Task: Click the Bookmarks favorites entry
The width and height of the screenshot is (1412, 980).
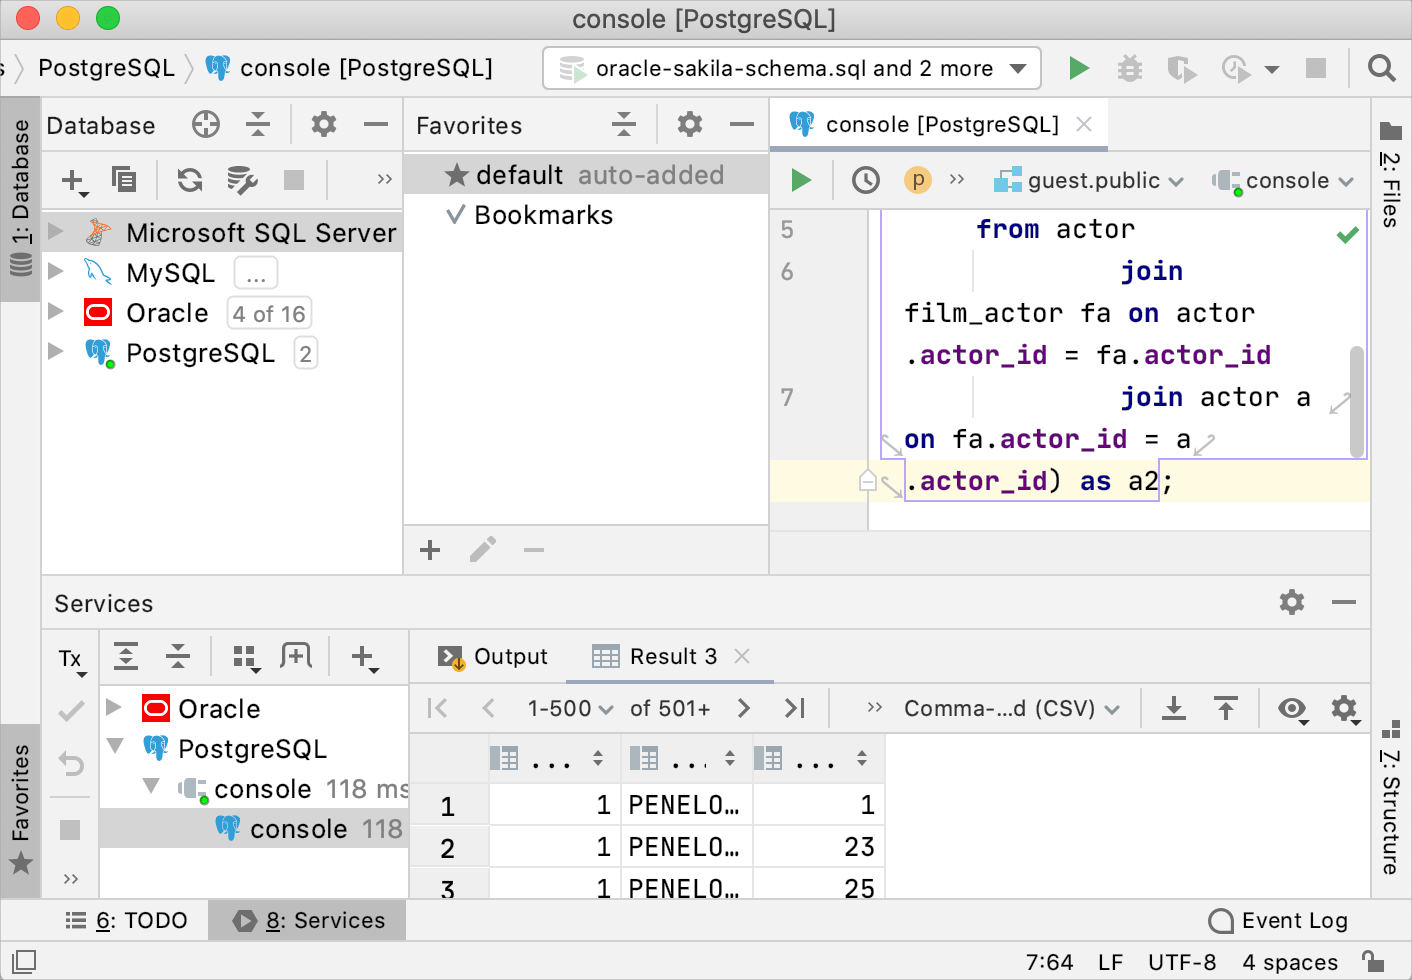Action: [x=543, y=215]
